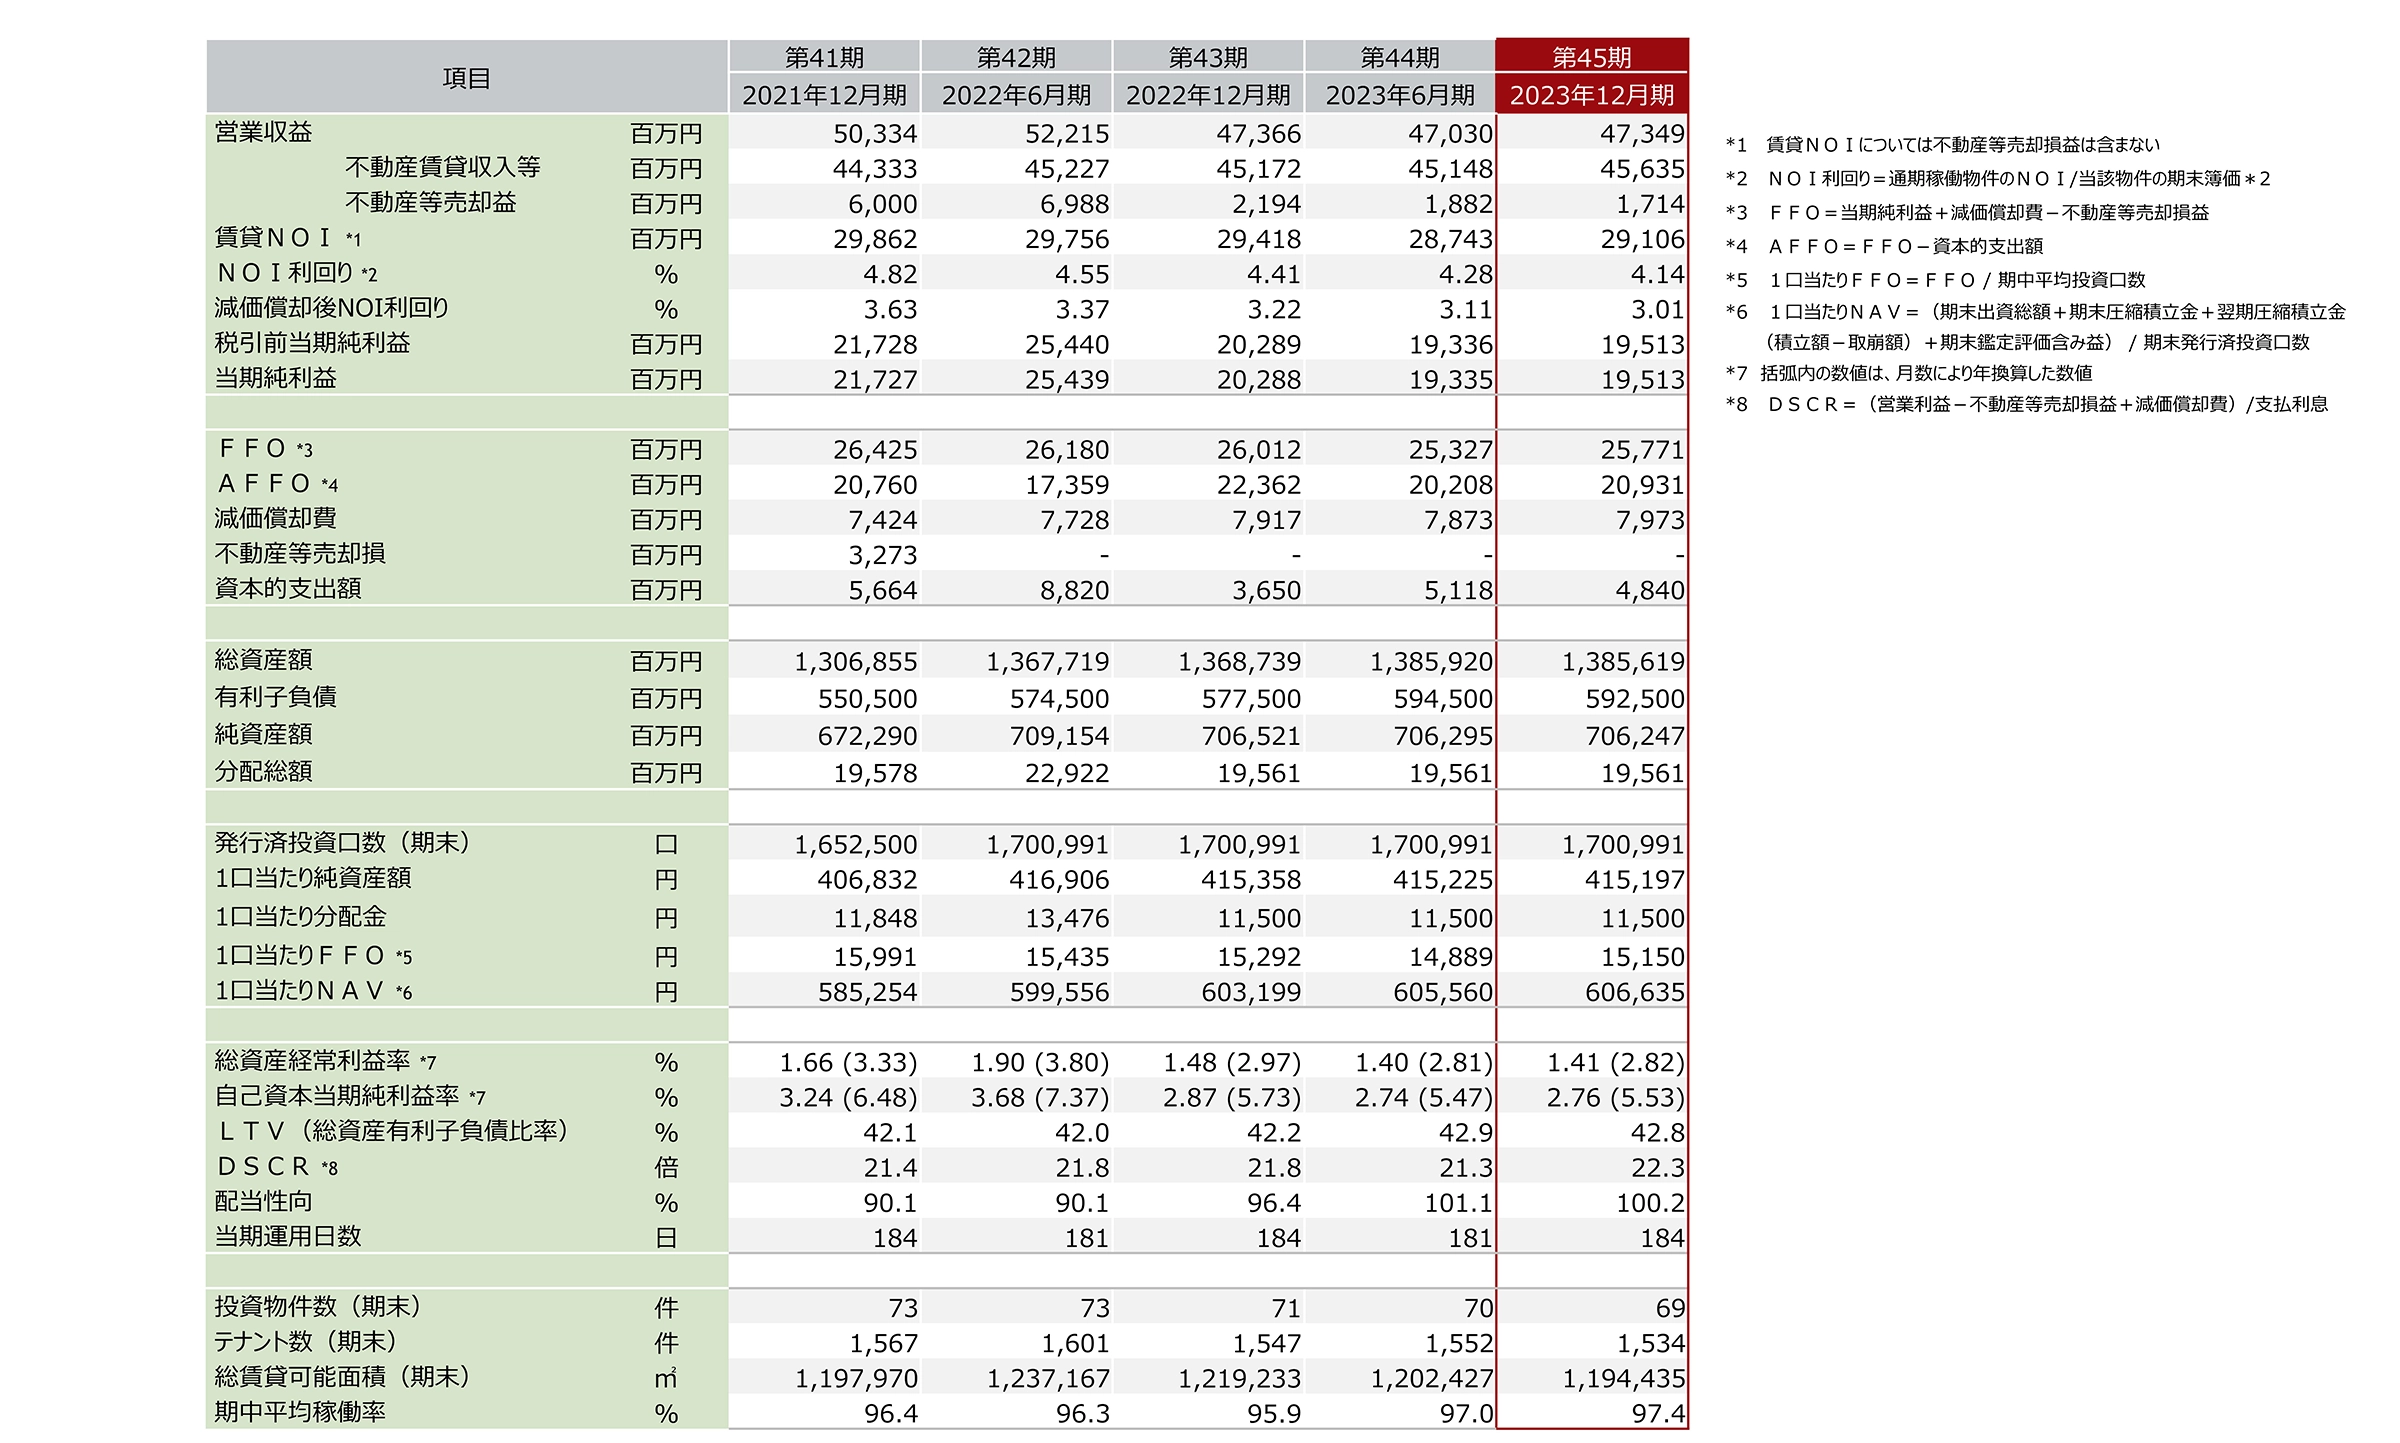Select the 25,439 net income value

(x=1067, y=380)
